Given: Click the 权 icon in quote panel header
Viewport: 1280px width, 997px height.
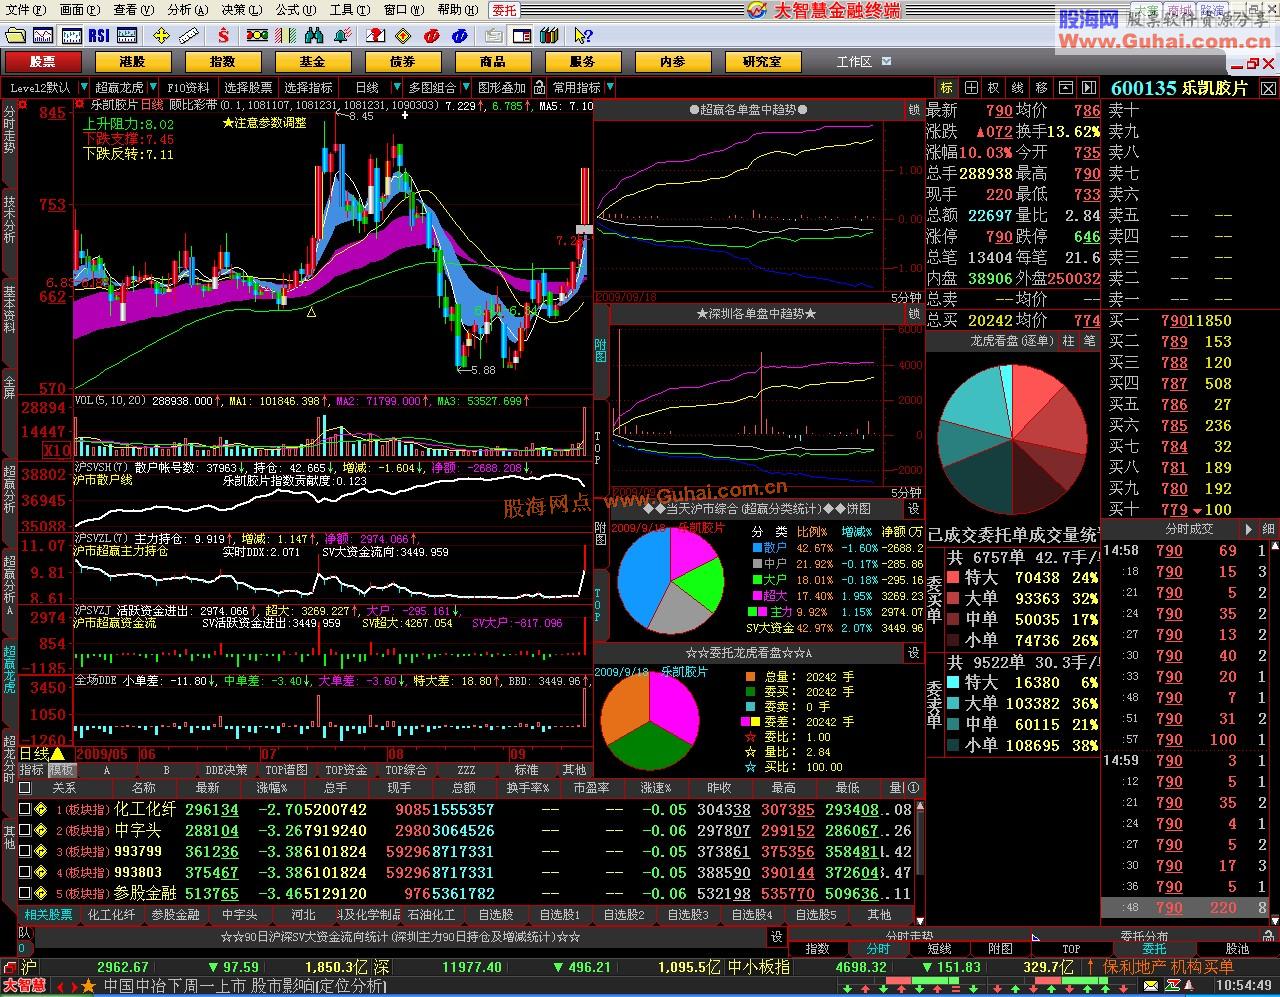Looking at the screenshot, I should (x=994, y=88).
